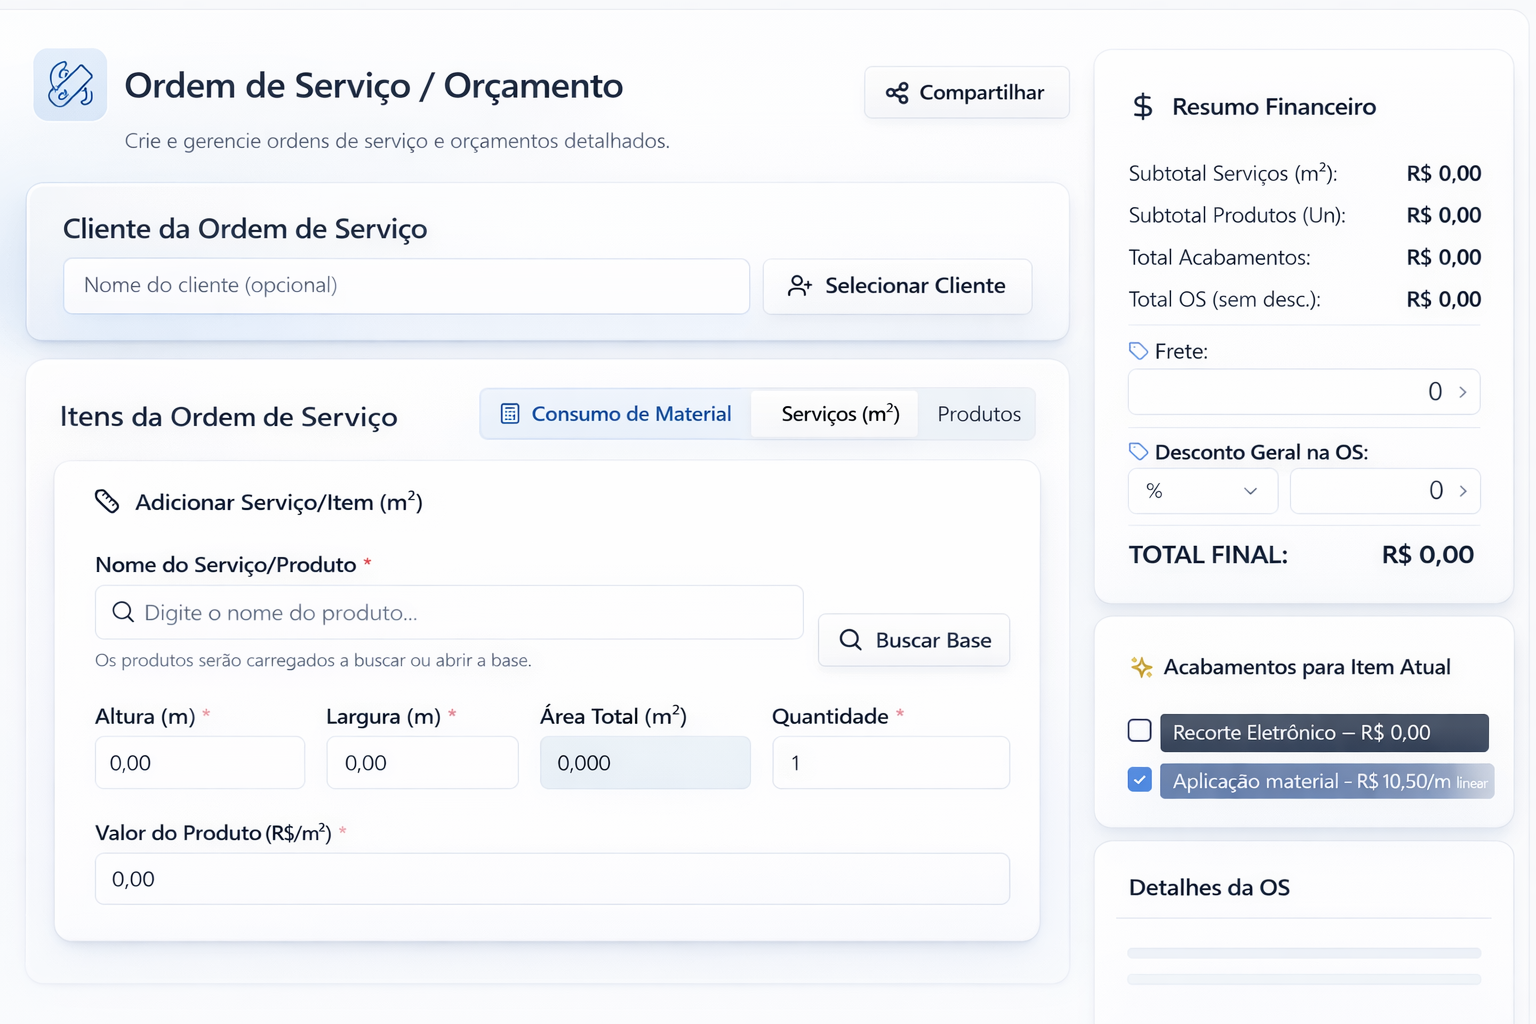Image resolution: width=1536 pixels, height=1024 pixels.
Task: Uncheck the Aplicação material checkbox
Action: click(1140, 780)
